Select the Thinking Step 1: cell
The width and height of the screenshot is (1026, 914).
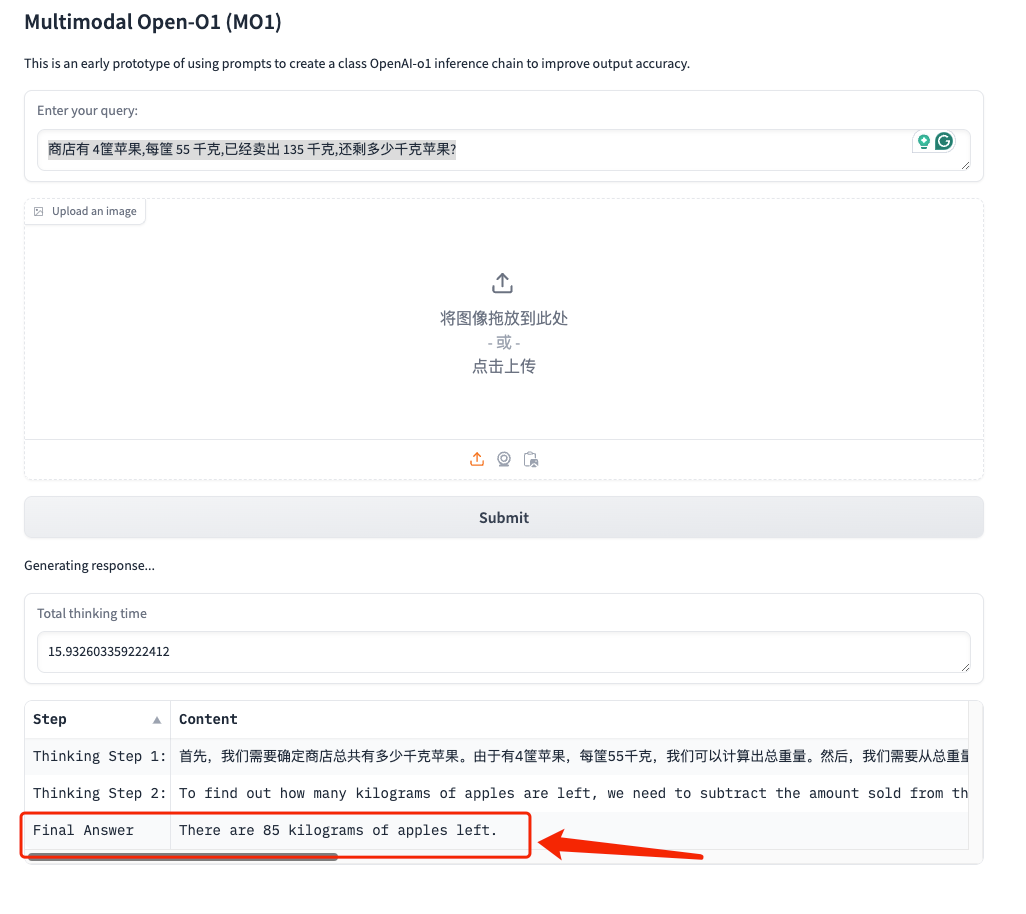(98, 756)
